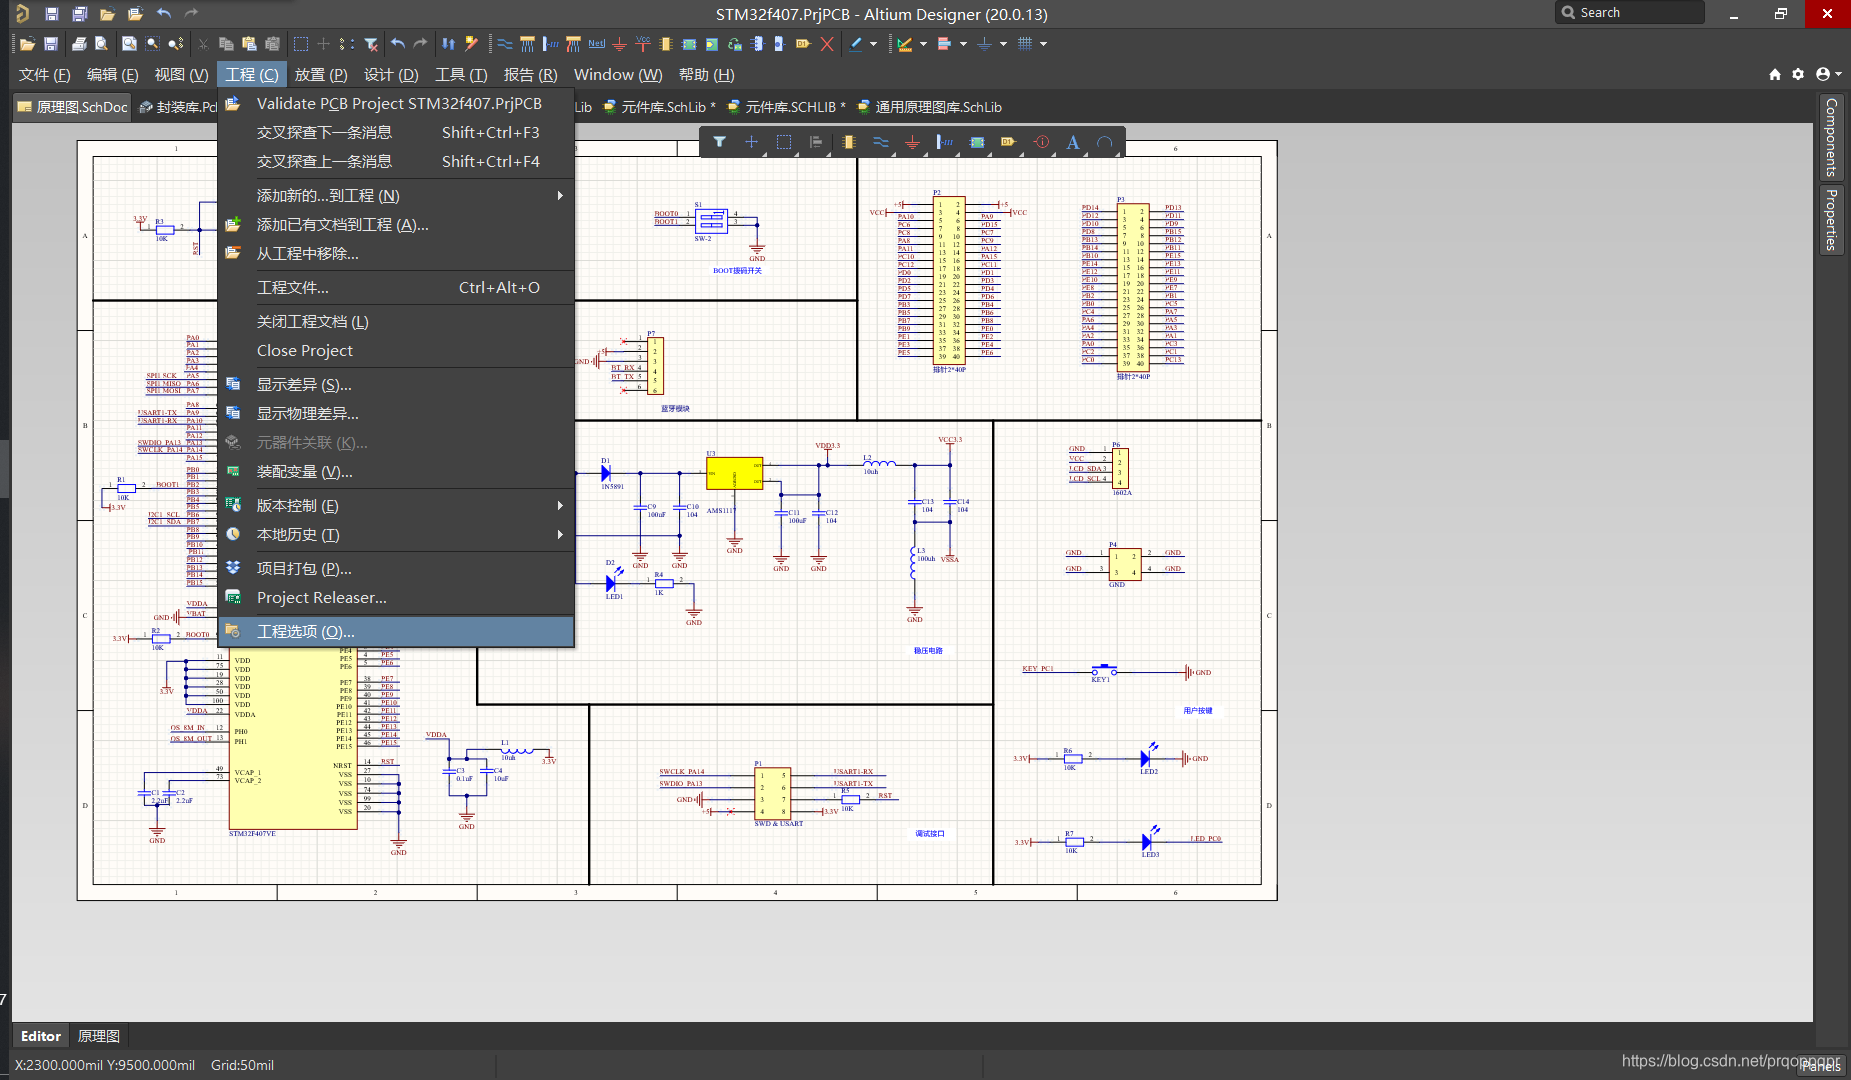Open the user account dropdown arrow
1851x1080 pixels.
point(1838,74)
